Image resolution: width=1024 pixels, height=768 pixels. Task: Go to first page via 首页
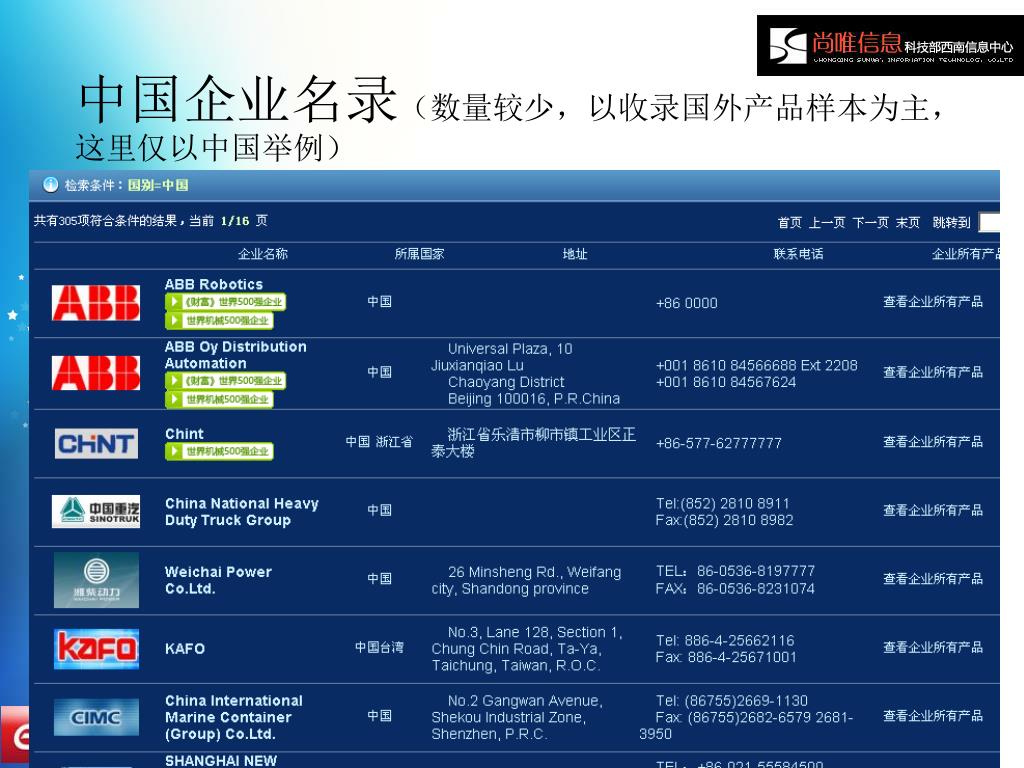click(x=790, y=223)
